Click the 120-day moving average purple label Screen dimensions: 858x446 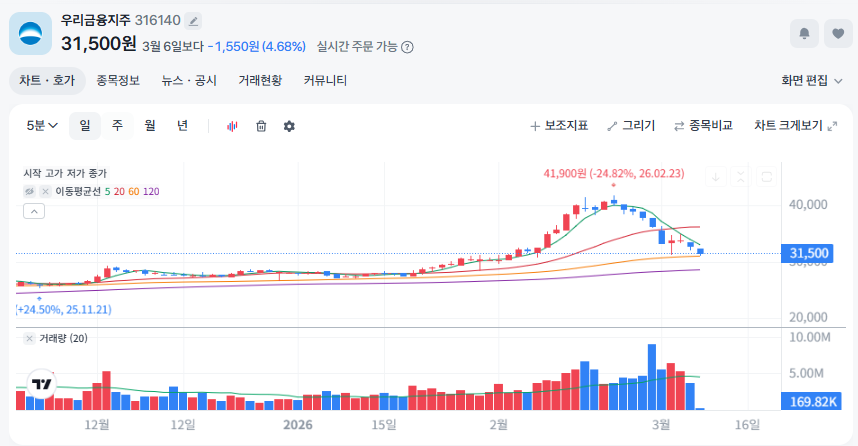coord(151,192)
